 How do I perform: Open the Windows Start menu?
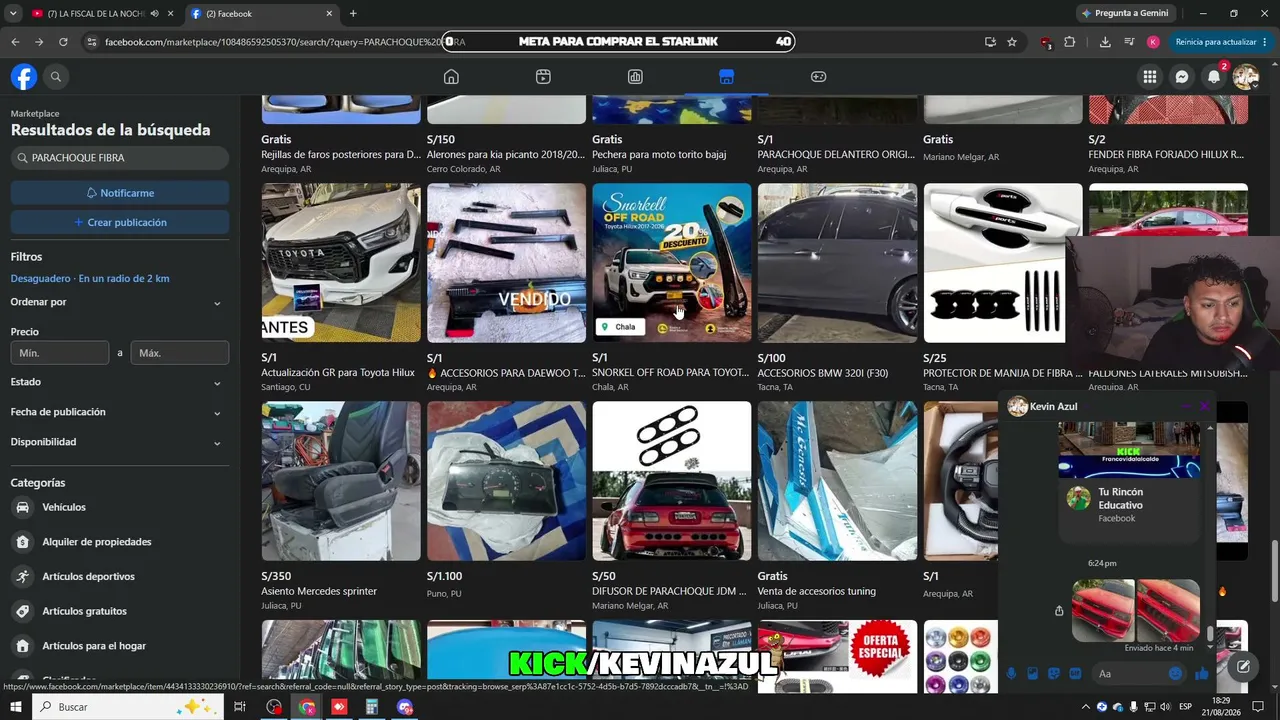tap(16, 707)
